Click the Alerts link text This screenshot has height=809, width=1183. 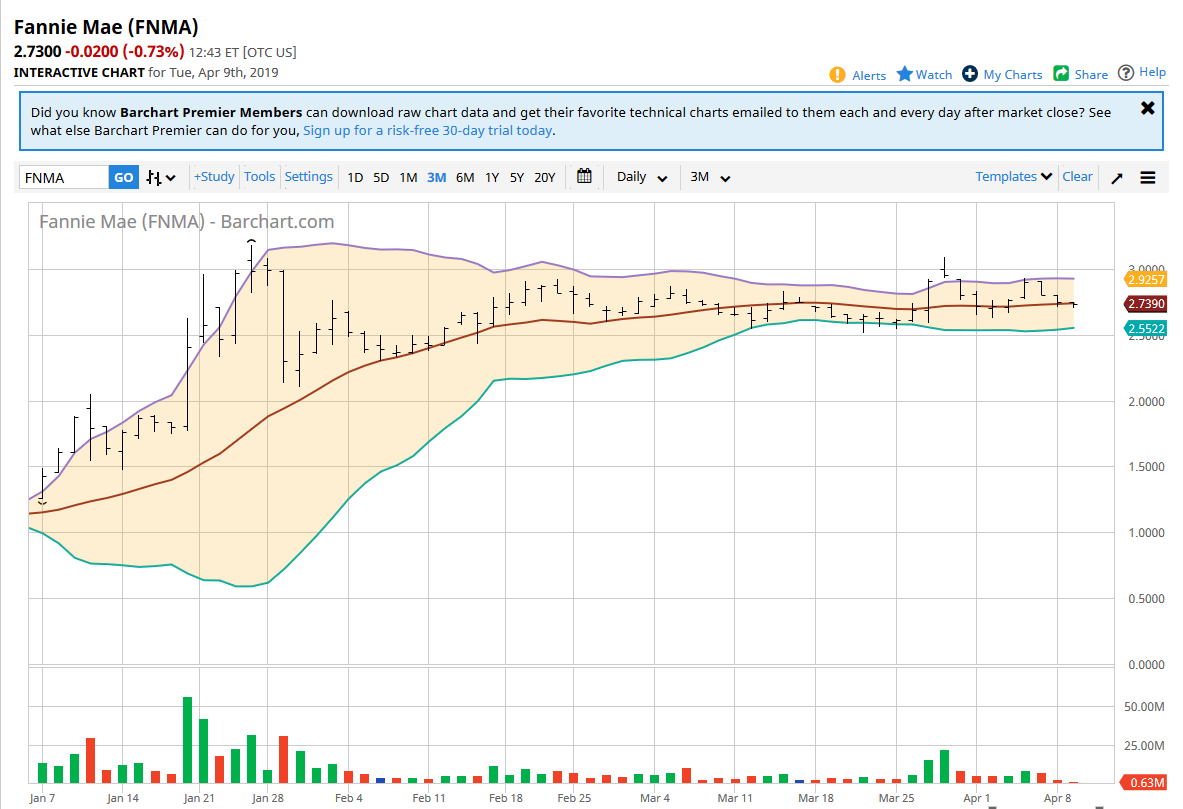pyautogui.click(x=869, y=75)
